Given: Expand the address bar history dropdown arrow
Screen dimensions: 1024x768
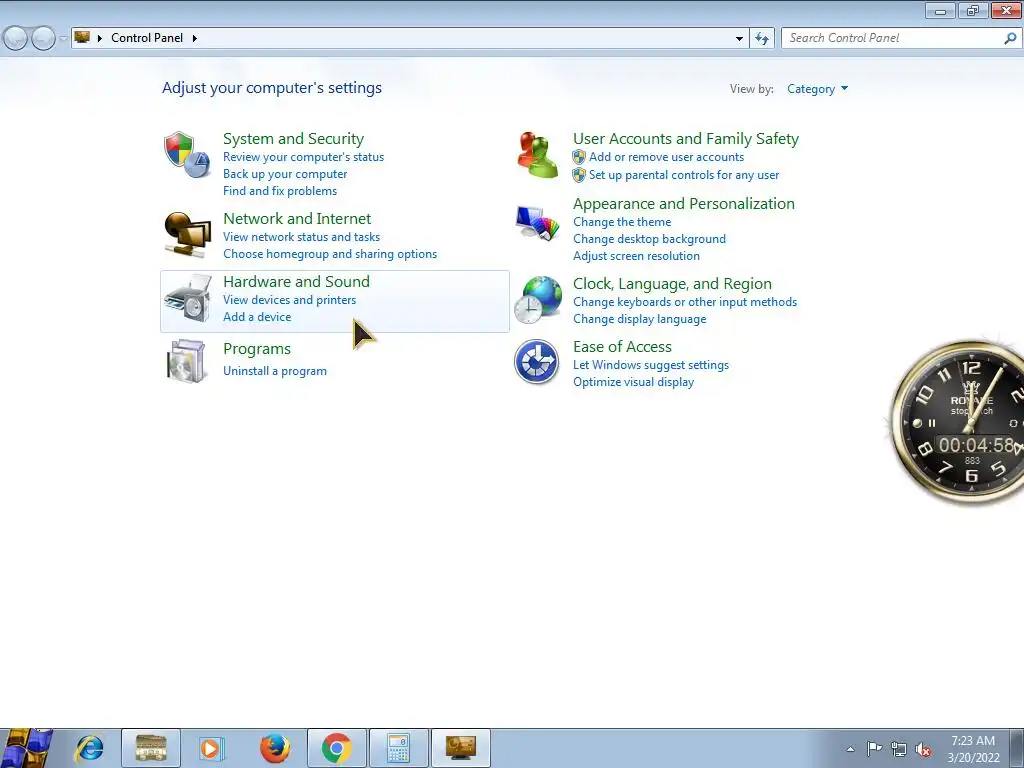Looking at the screenshot, I should 739,39.
